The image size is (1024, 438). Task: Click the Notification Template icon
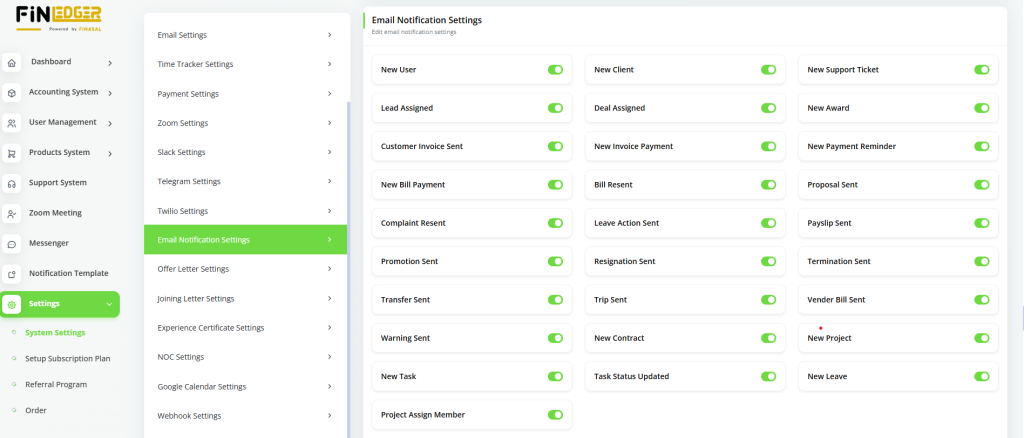tap(11, 274)
